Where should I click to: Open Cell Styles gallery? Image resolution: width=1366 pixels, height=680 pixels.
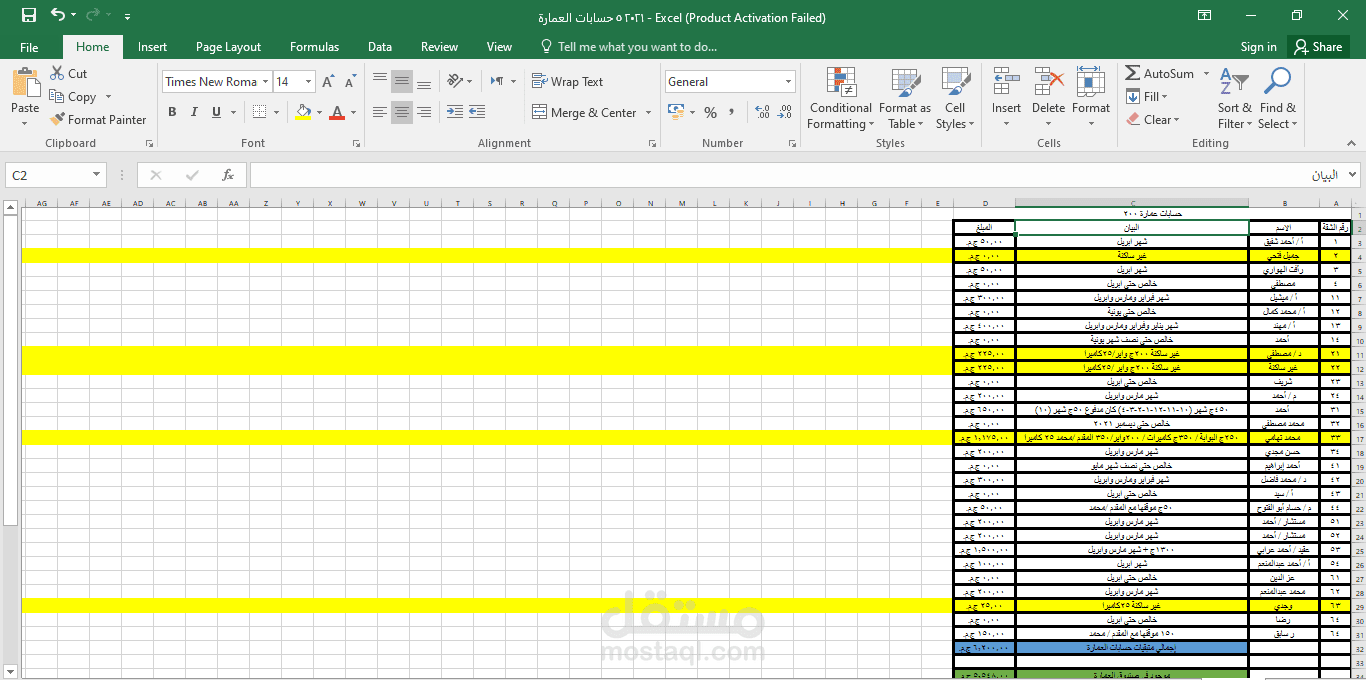pyautogui.click(x=955, y=99)
